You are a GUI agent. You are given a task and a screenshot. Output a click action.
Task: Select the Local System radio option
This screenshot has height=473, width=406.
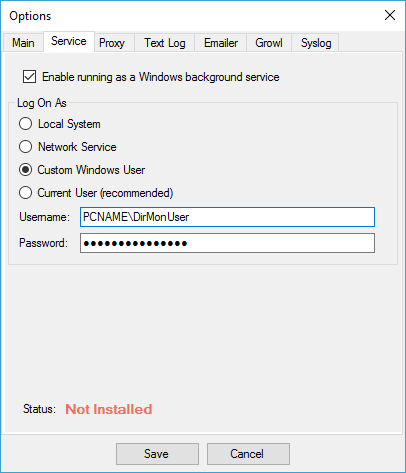pyautogui.click(x=26, y=124)
